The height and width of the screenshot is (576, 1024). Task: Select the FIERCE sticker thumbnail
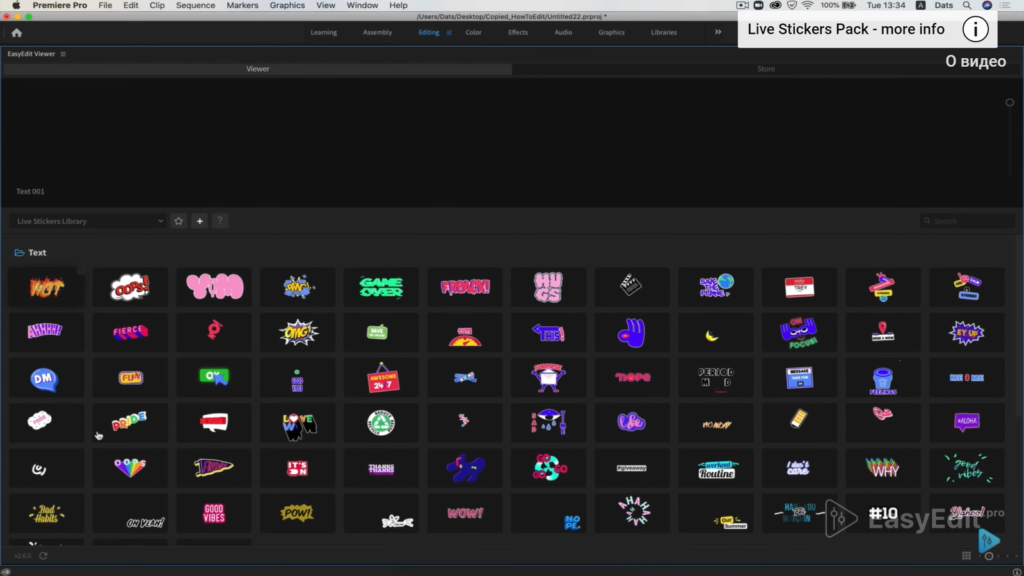tap(130, 332)
